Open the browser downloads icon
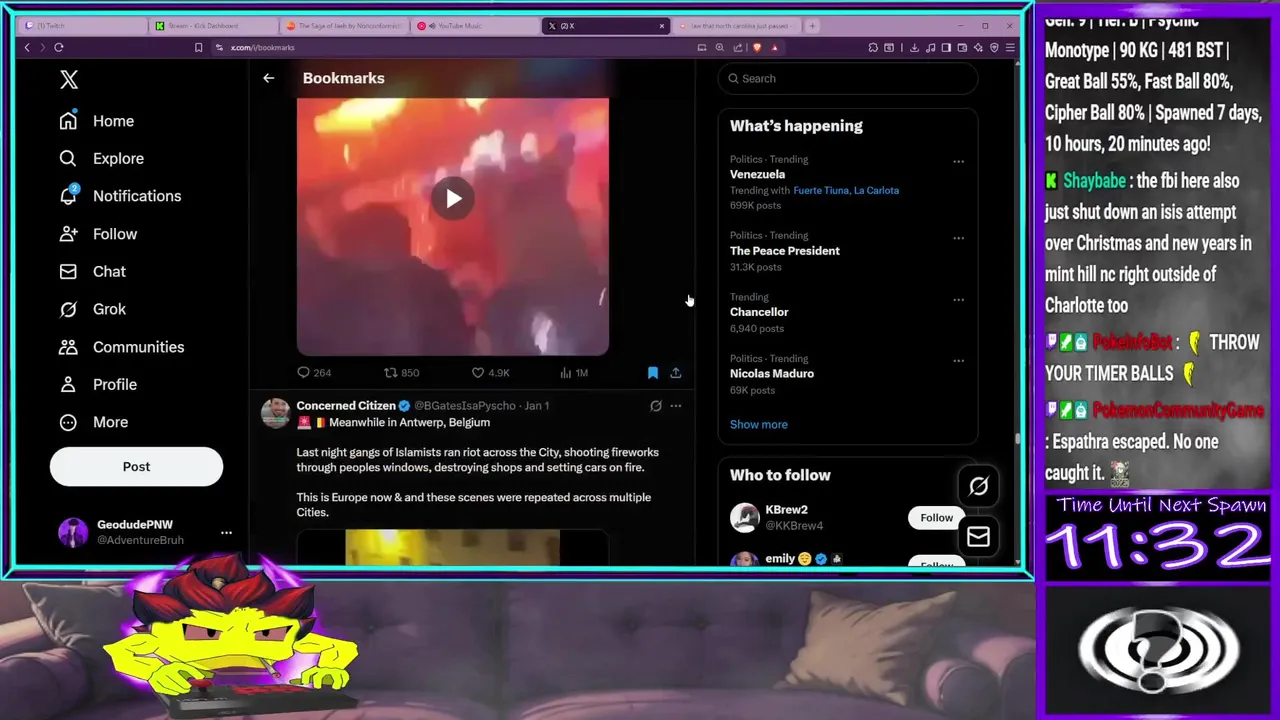Image resolution: width=1280 pixels, height=720 pixels. coord(914,47)
